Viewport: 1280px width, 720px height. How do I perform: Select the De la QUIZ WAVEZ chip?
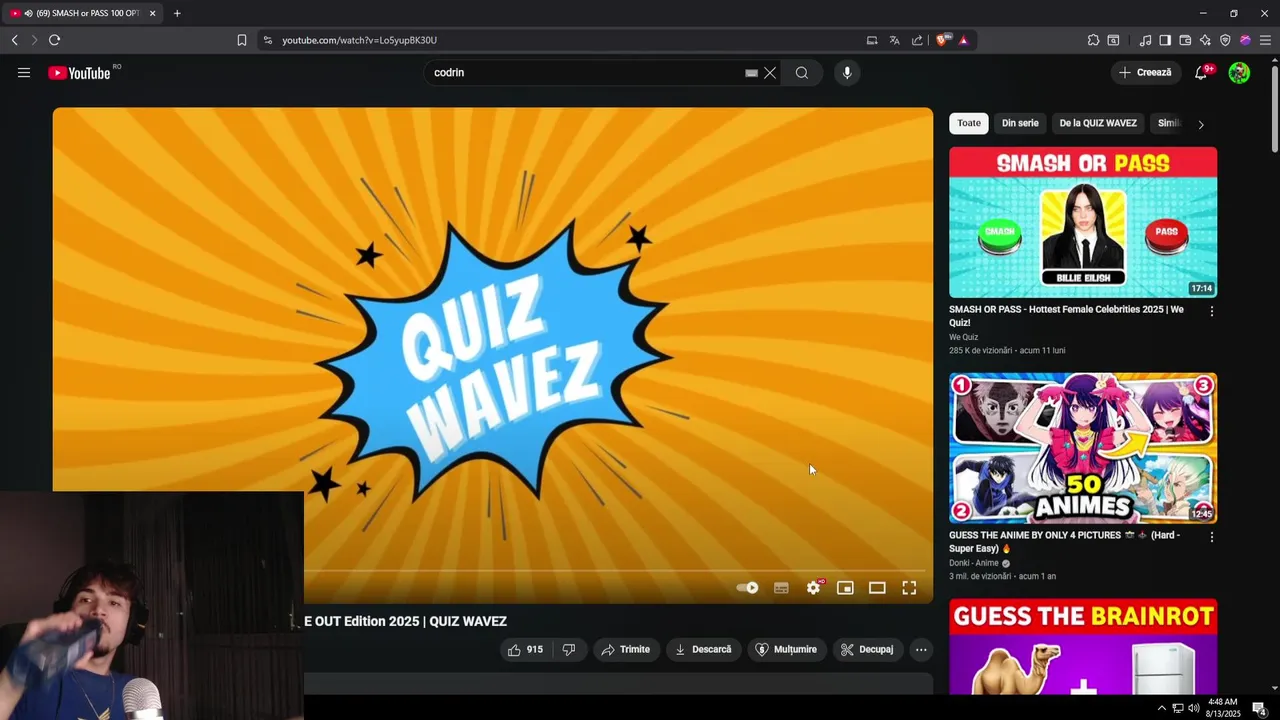(1098, 123)
